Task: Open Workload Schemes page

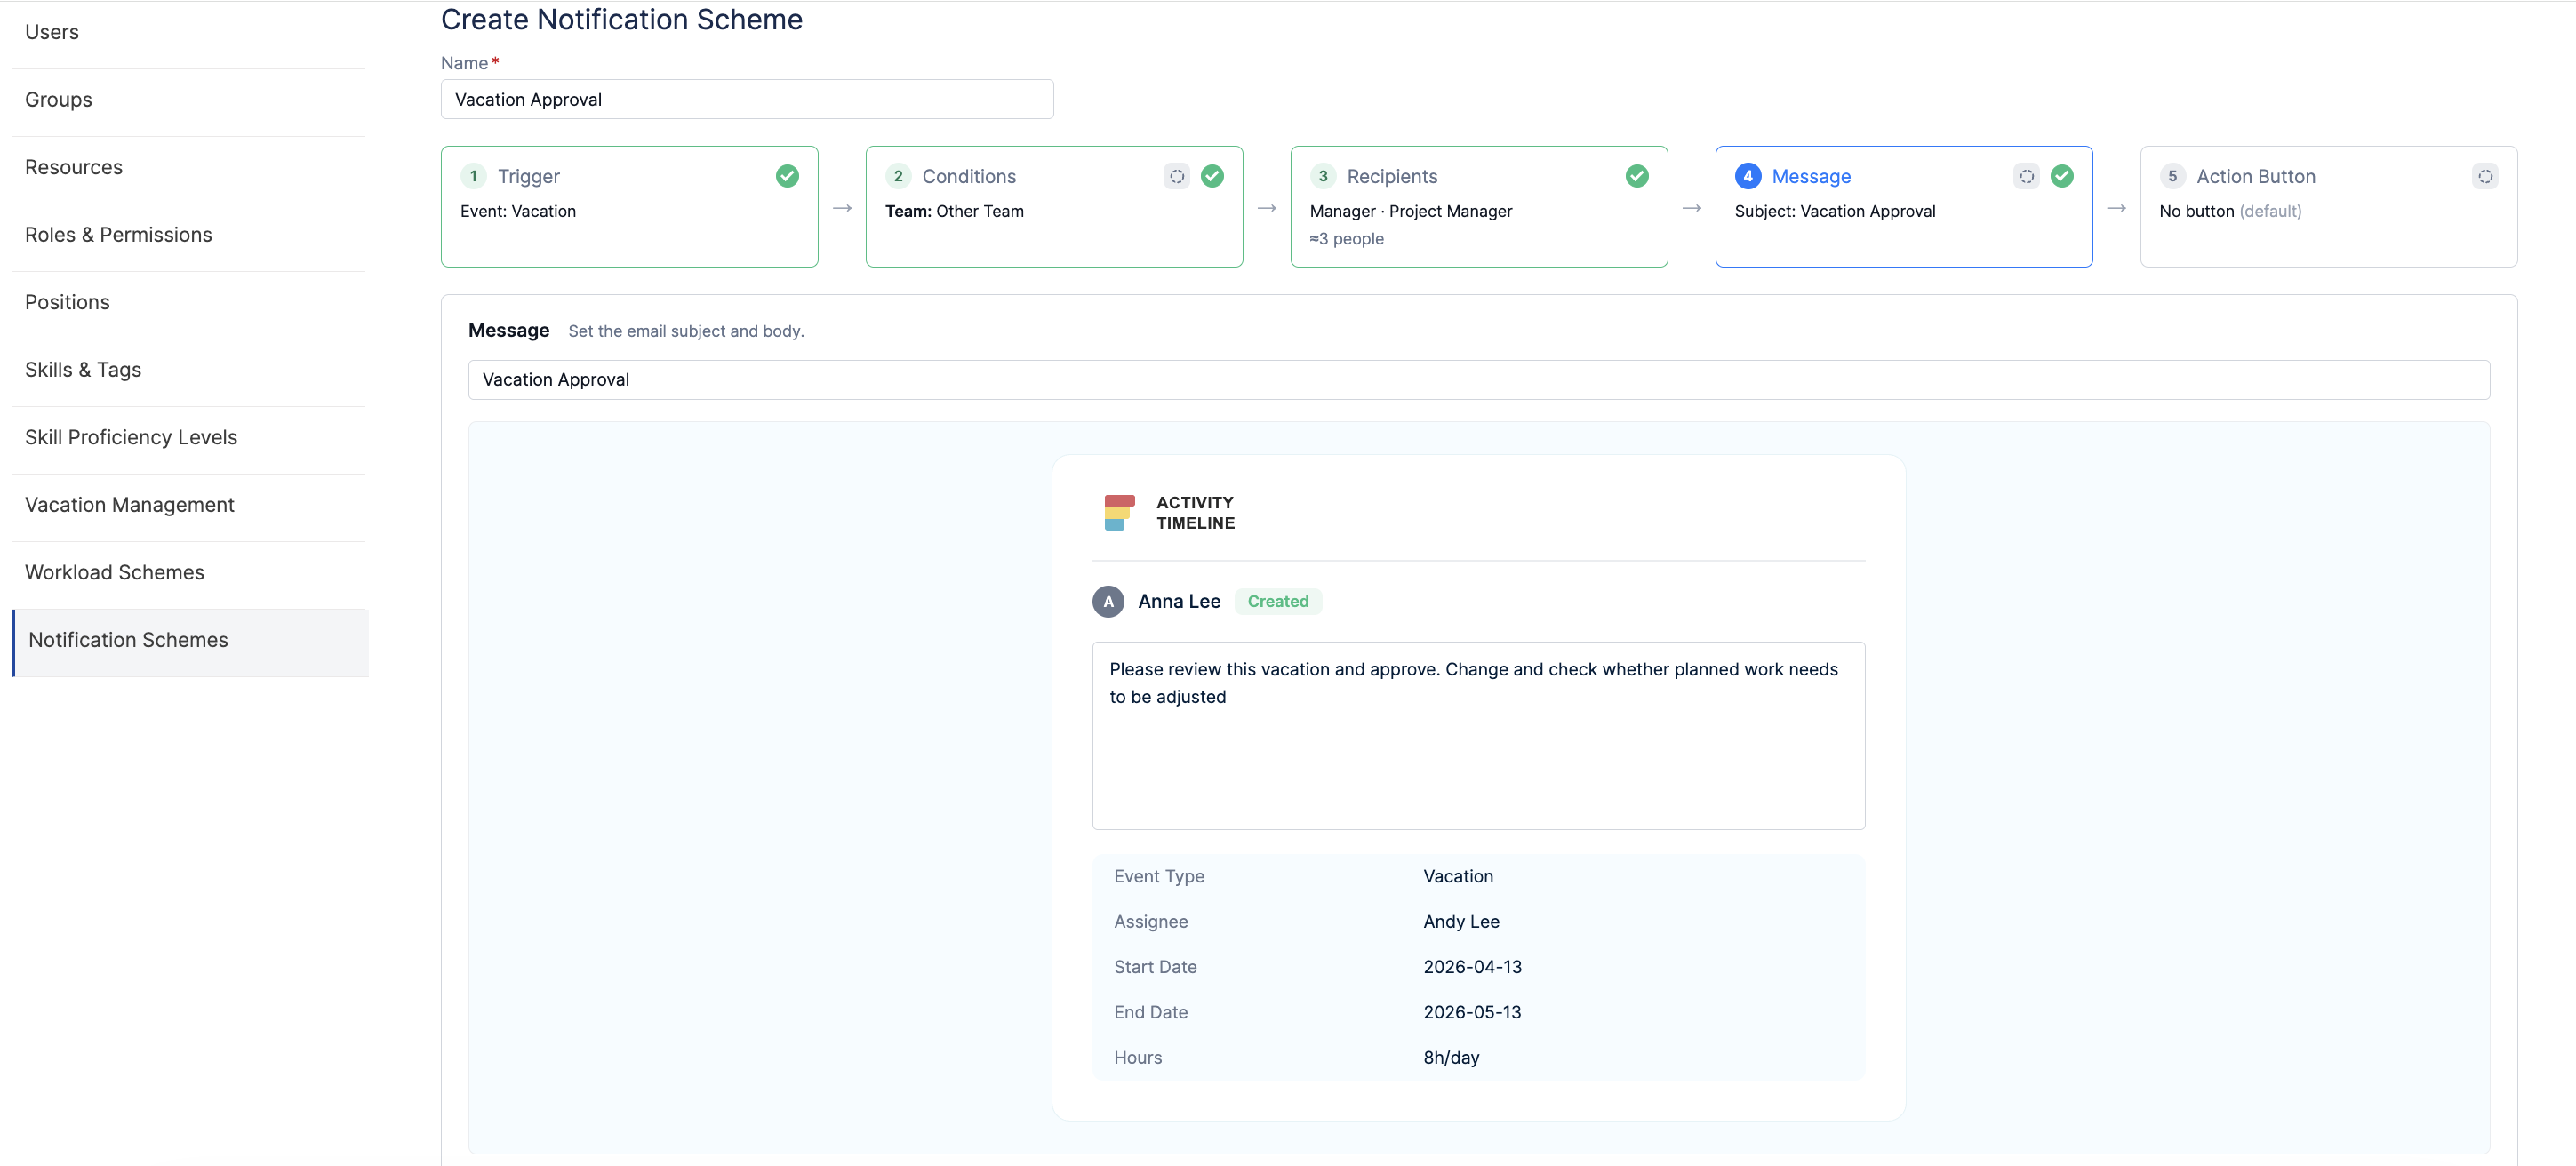Action: 189,572
